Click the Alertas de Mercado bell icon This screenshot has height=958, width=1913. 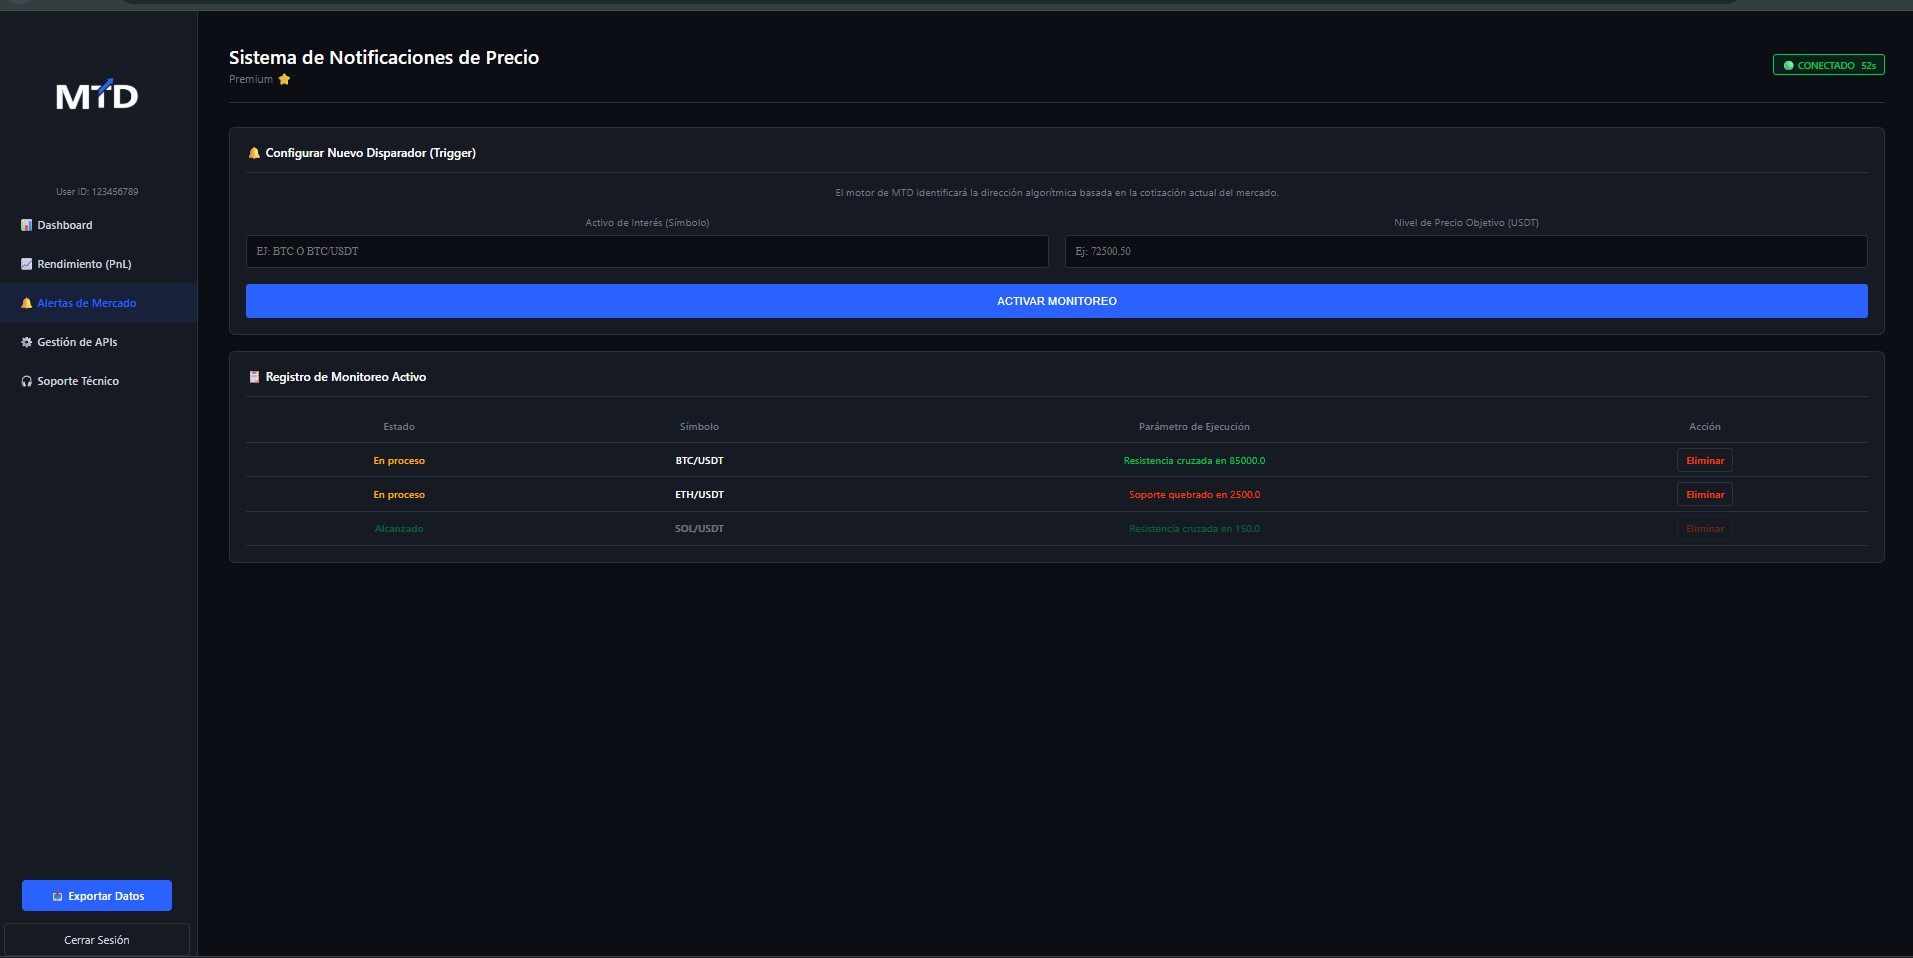click(x=27, y=303)
